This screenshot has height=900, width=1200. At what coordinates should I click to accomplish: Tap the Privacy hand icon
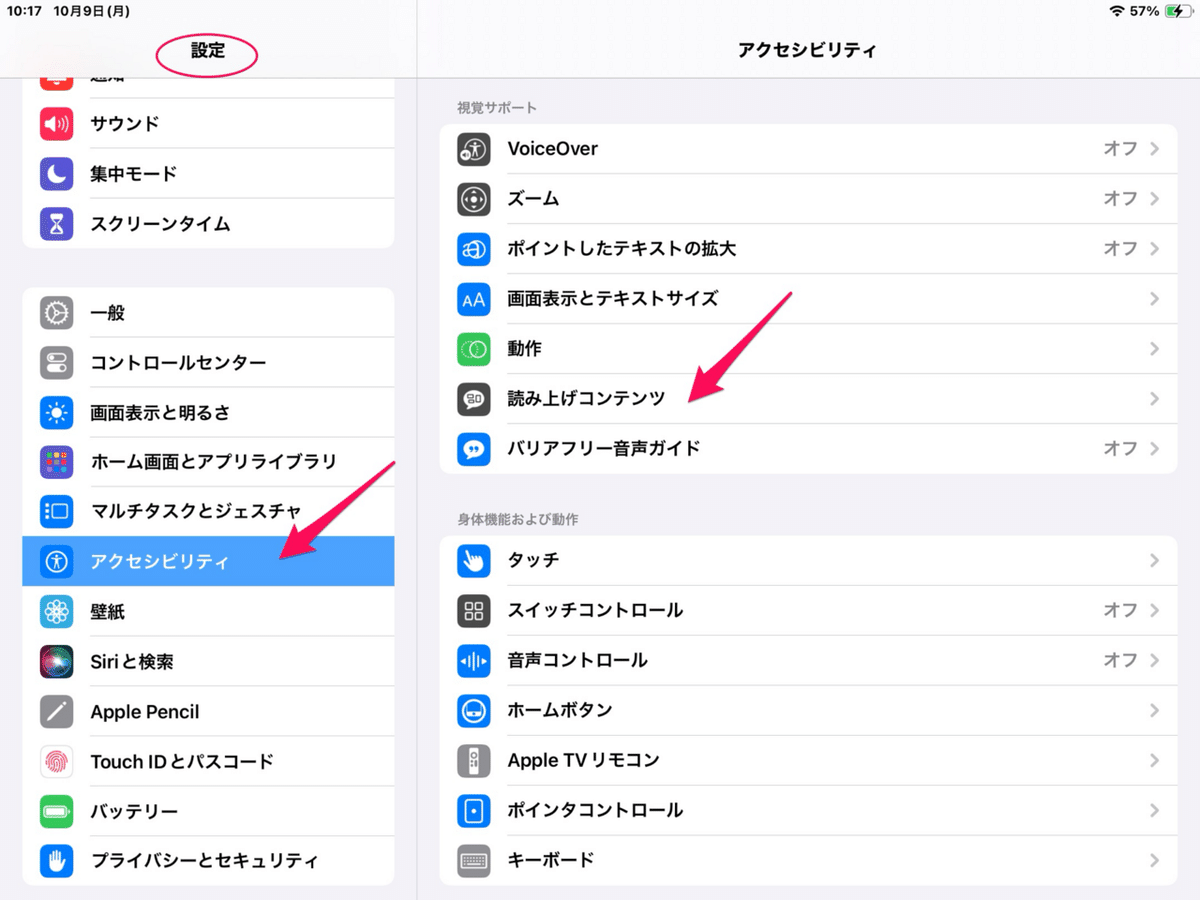click(57, 860)
